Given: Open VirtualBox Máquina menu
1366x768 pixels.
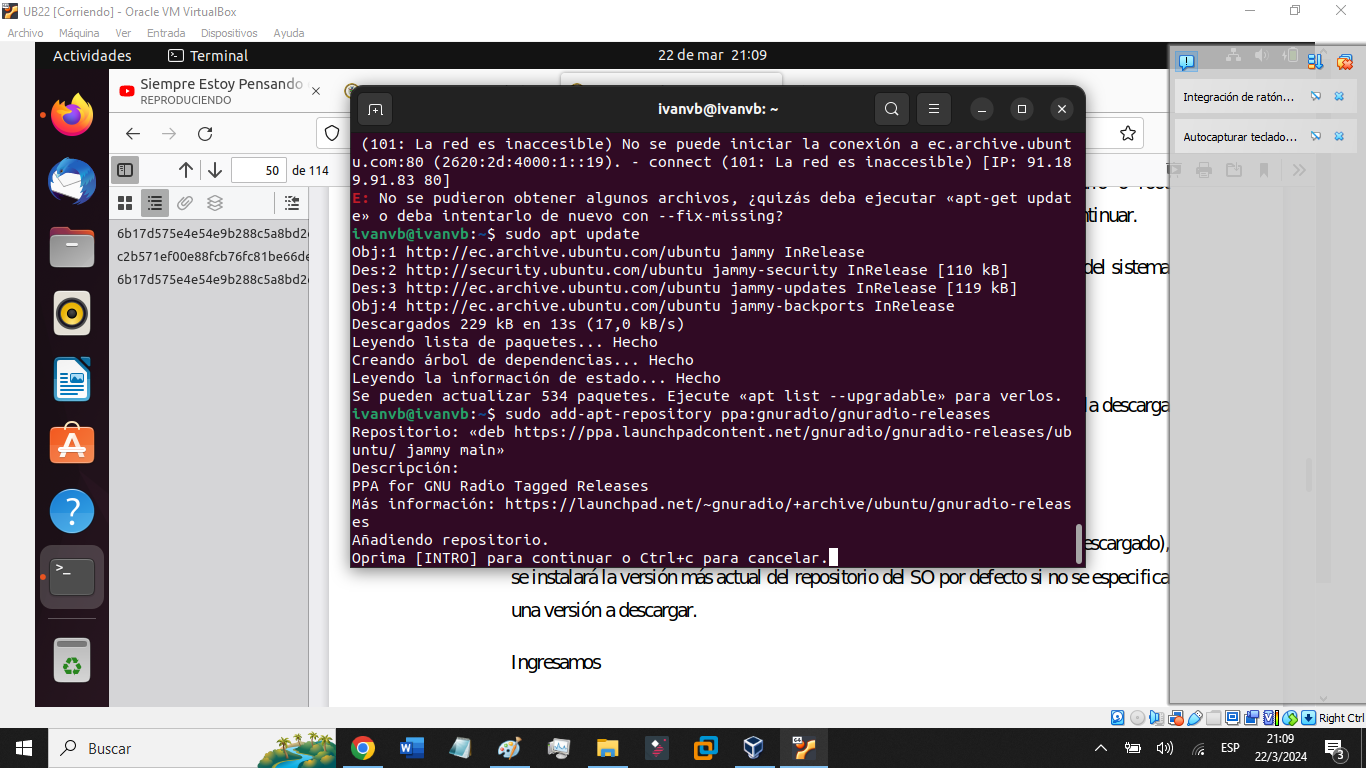Looking at the screenshot, I should [79, 33].
